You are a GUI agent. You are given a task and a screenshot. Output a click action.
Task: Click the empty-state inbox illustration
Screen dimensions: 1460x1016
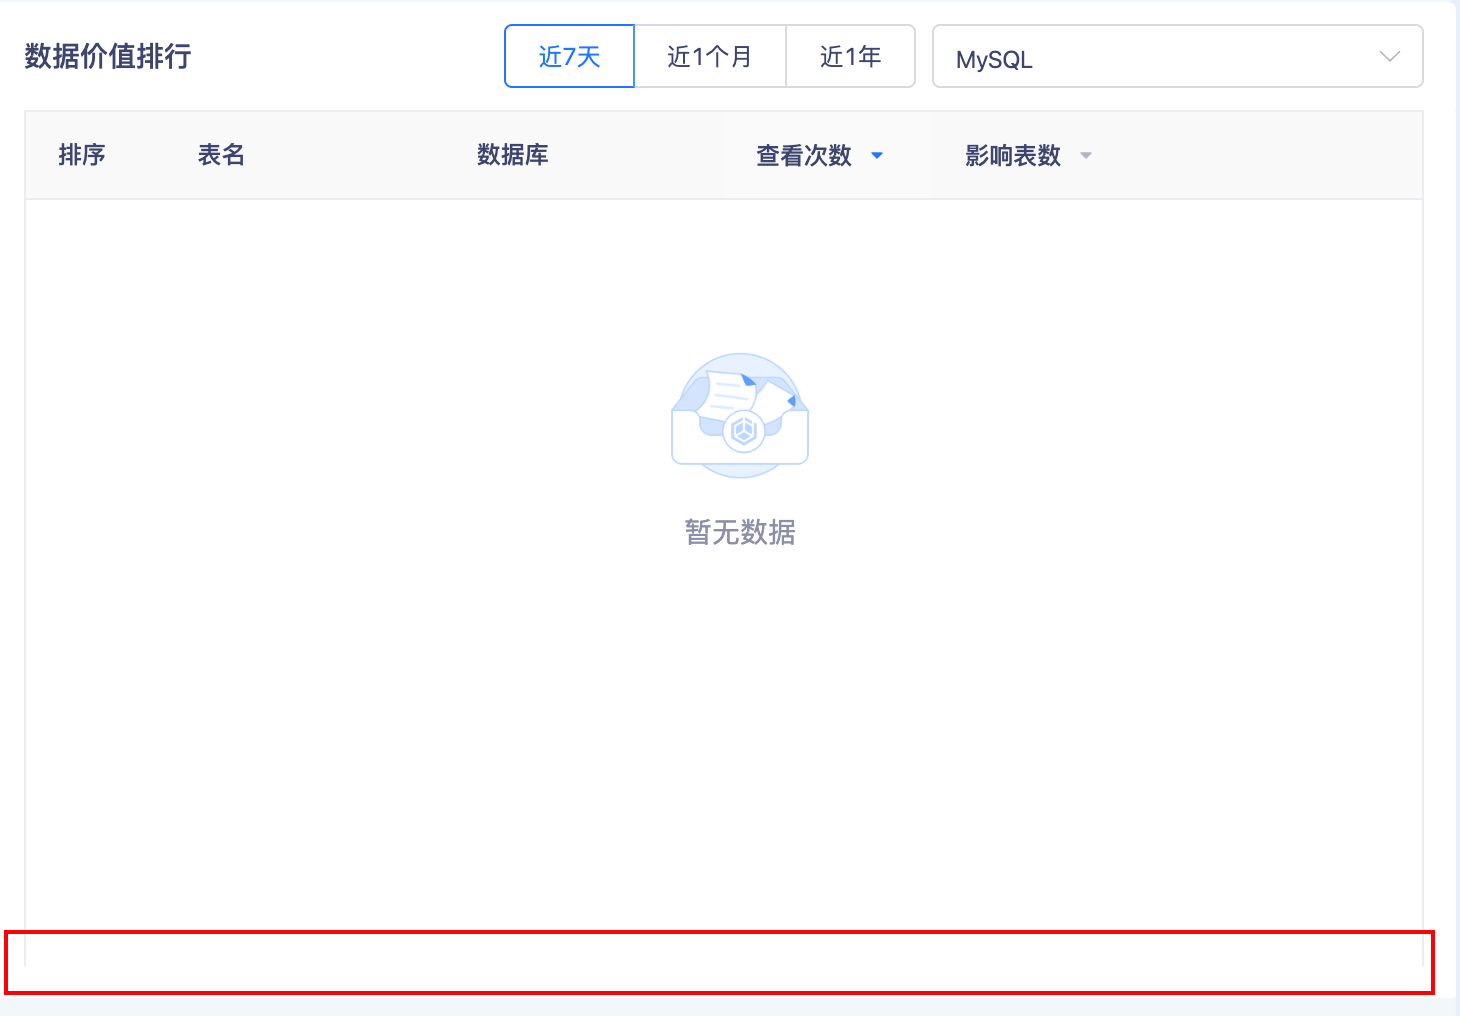coord(740,415)
